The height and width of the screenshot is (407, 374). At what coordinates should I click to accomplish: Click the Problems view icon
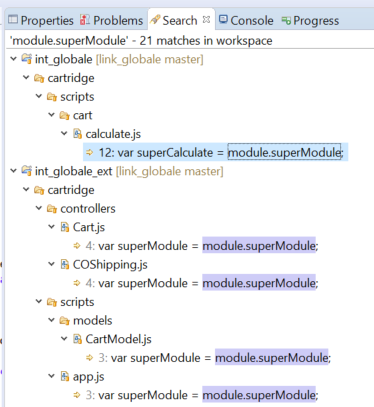pyautogui.click(x=85, y=20)
